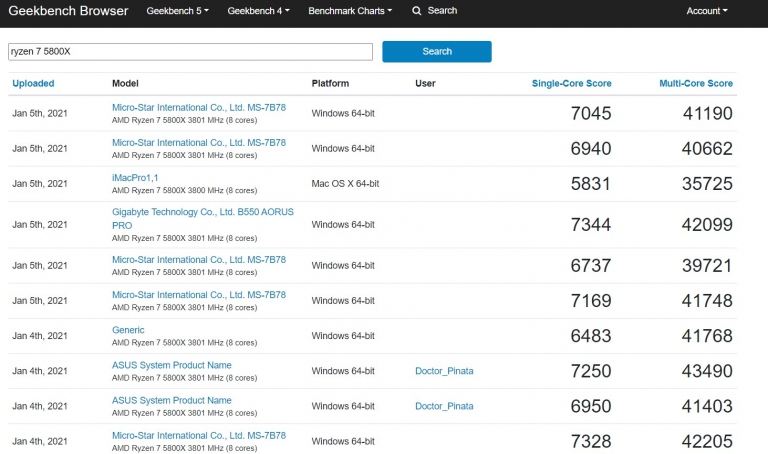Click the Model column header
The width and height of the screenshot is (768, 454).
point(125,83)
